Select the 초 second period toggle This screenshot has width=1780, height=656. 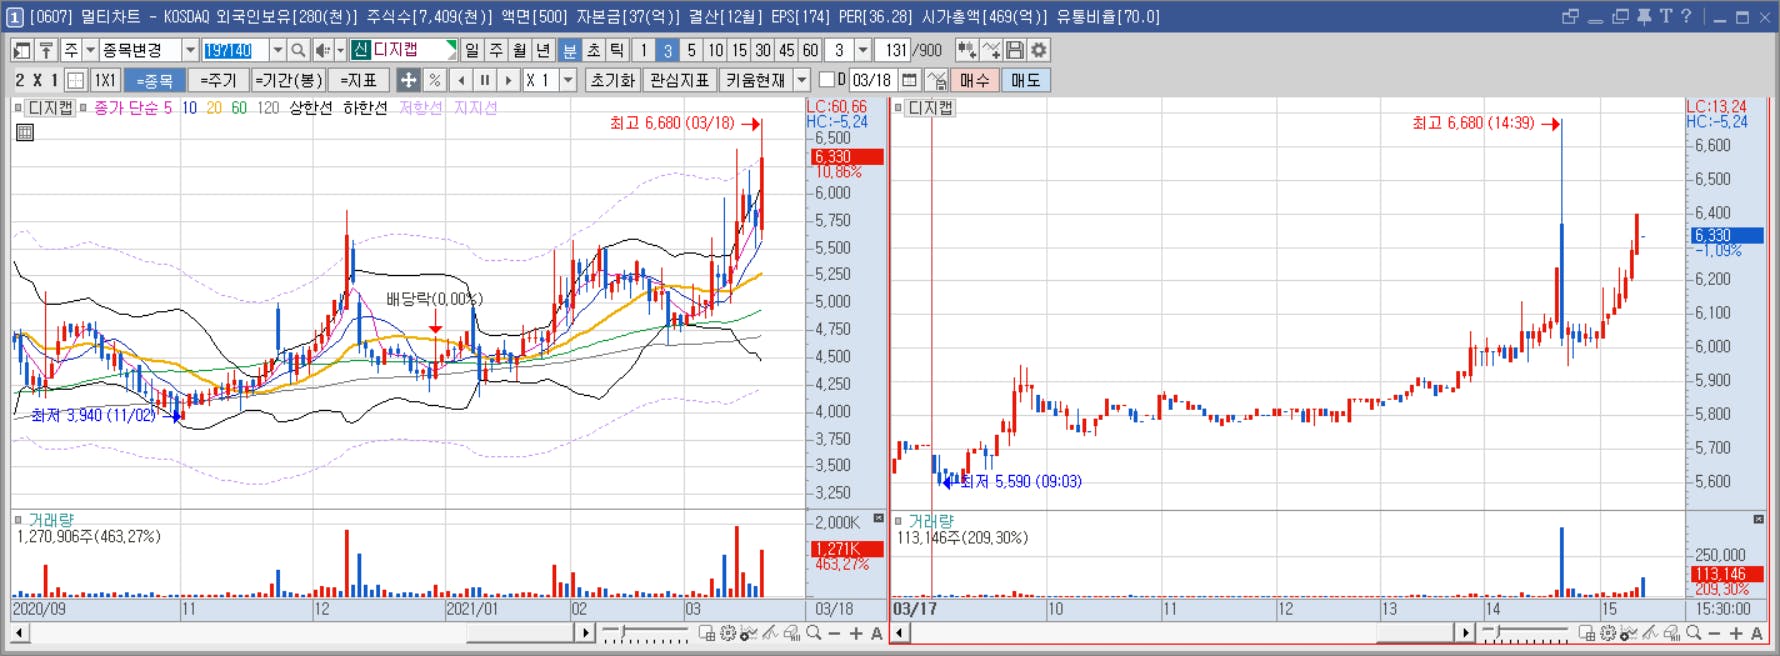pos(593,50)
